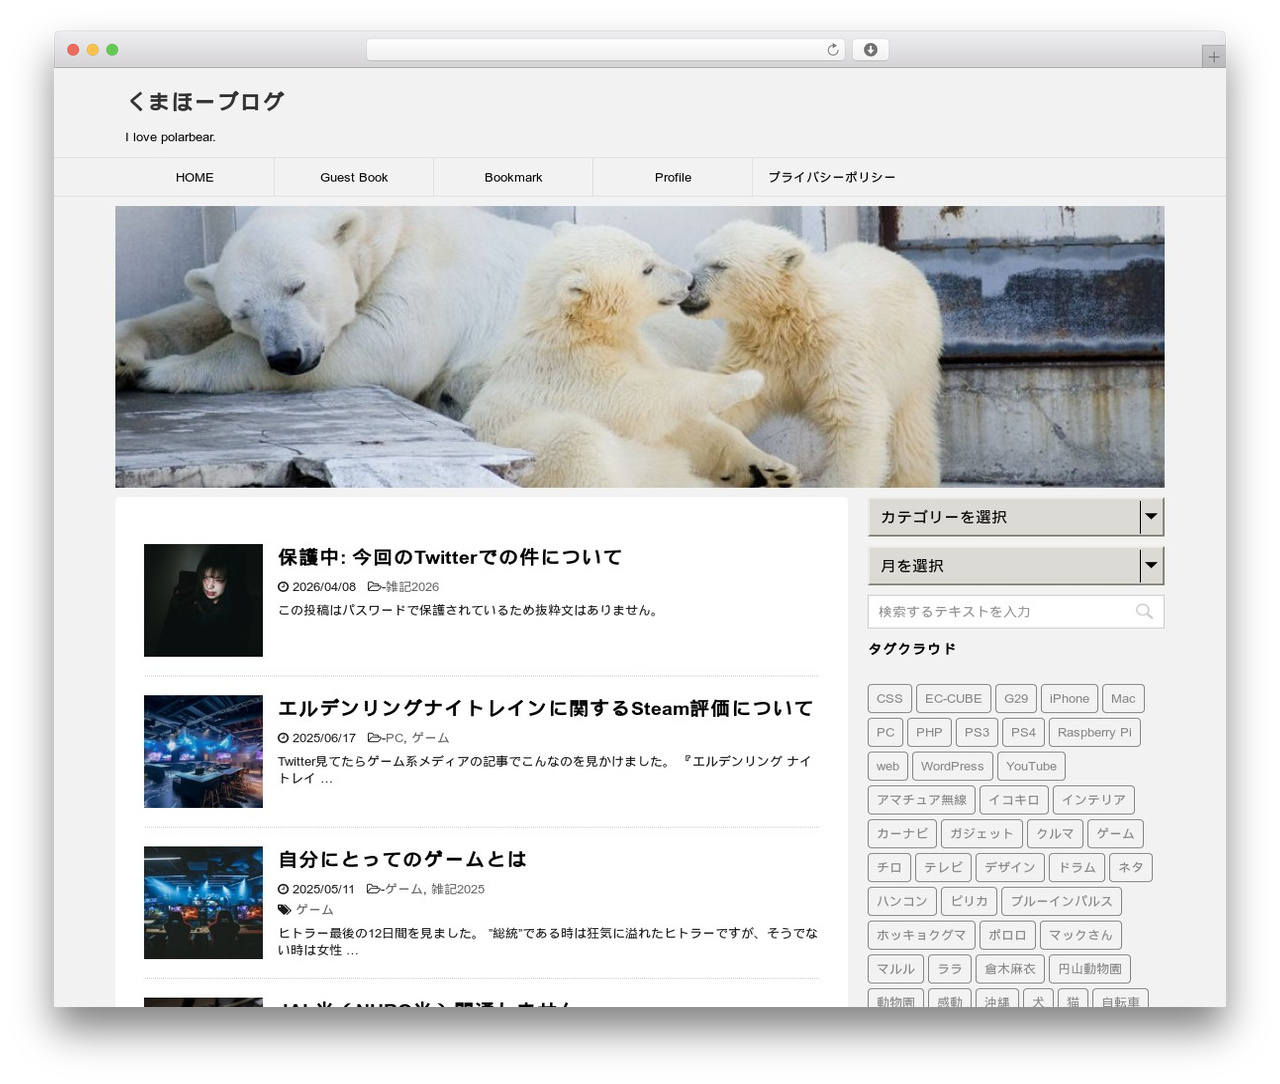Select the テレビ tag
The height and width of the screenshot is (1084, 1280).
click(943, 868)
